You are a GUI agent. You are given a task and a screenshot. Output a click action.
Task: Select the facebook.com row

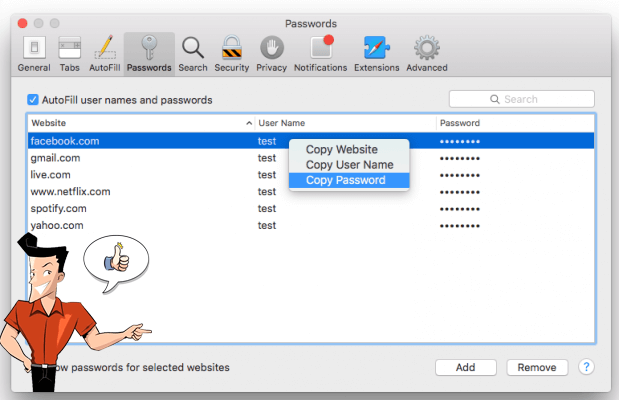coord(311,141)
